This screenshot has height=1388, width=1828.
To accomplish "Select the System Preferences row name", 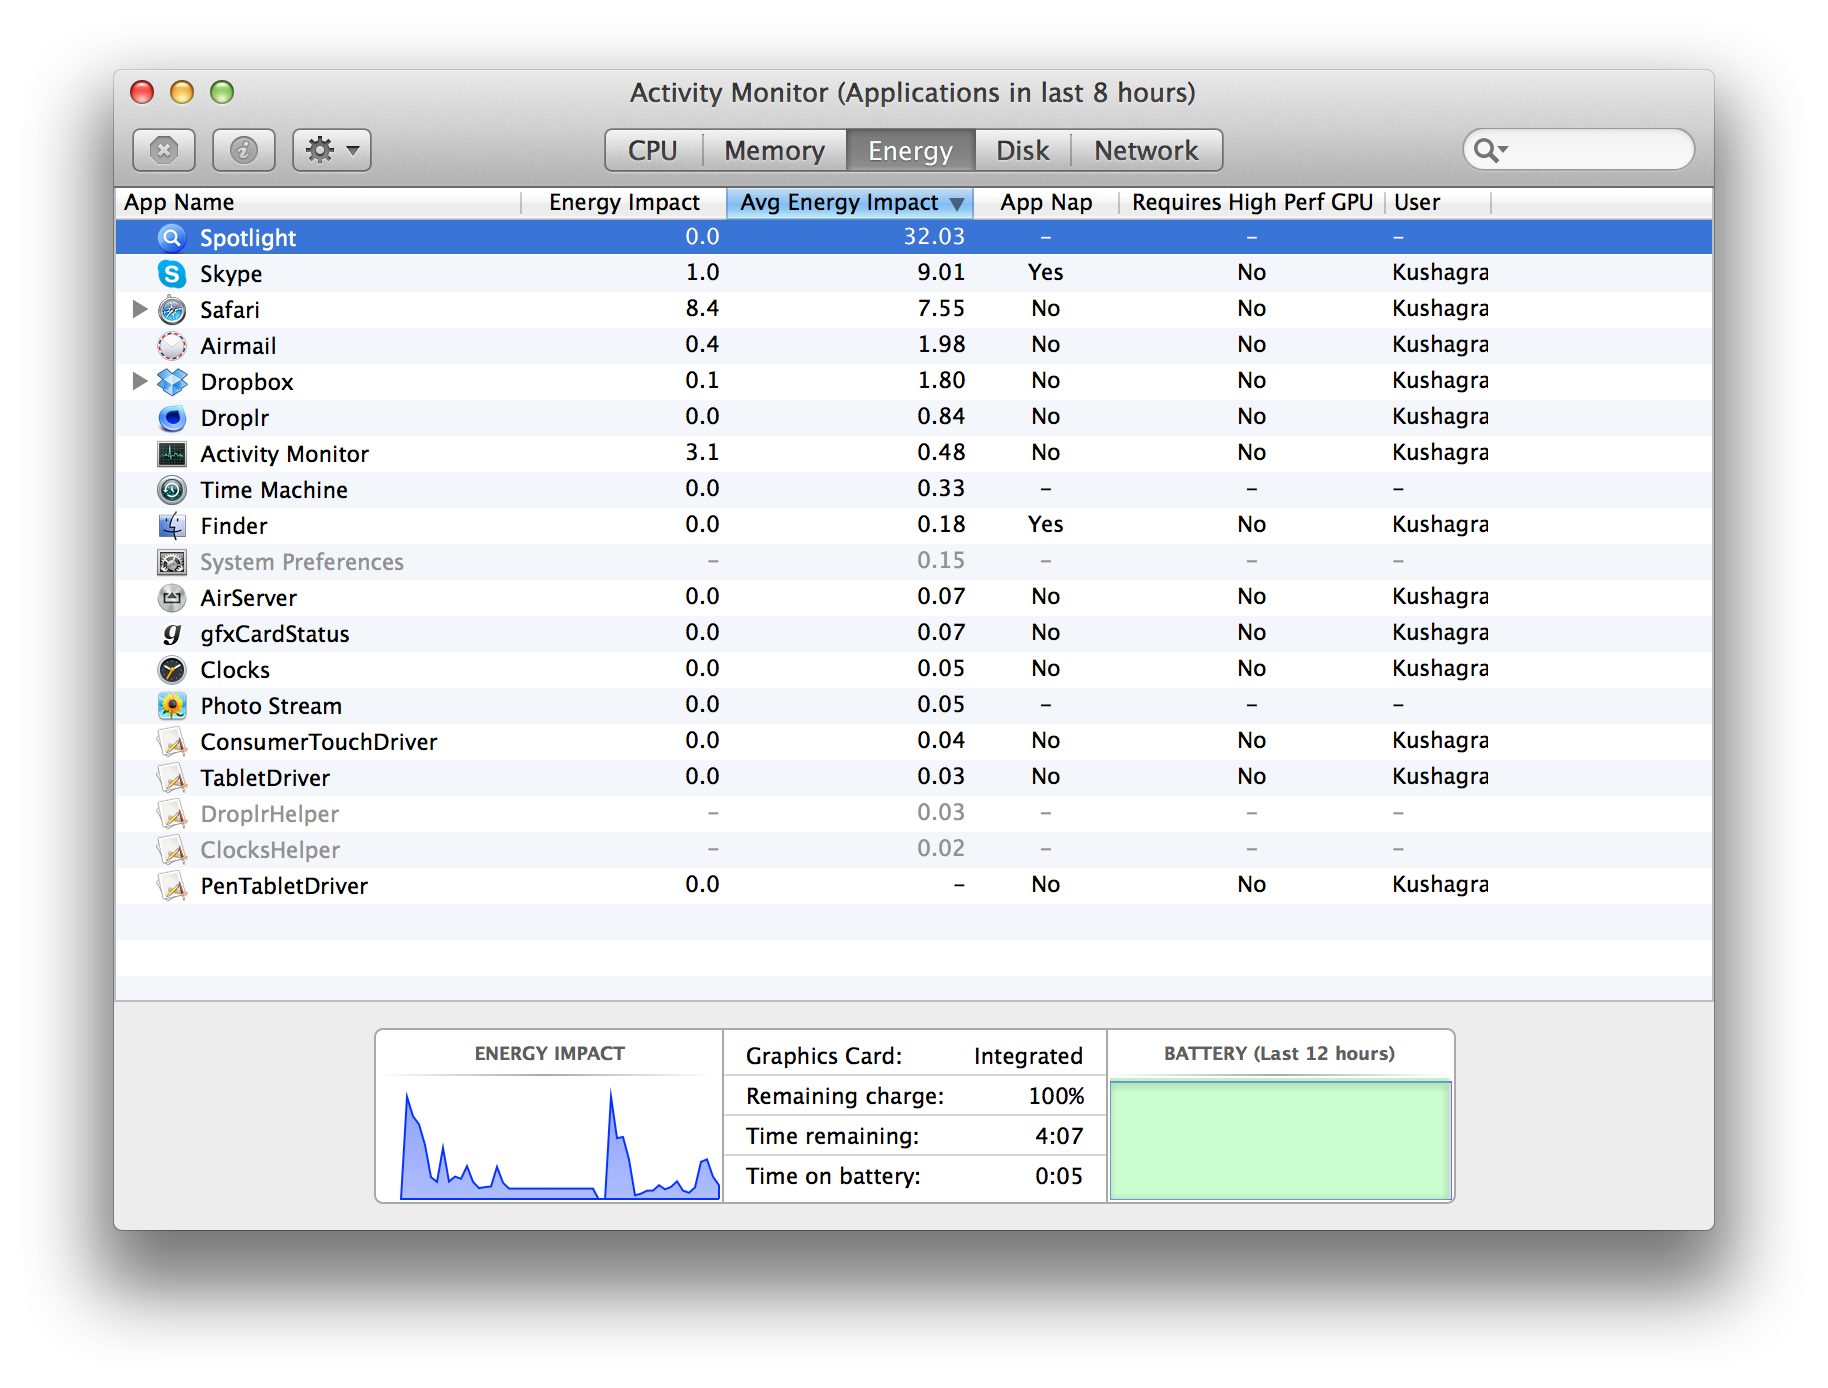I will (x=302, y=562).
